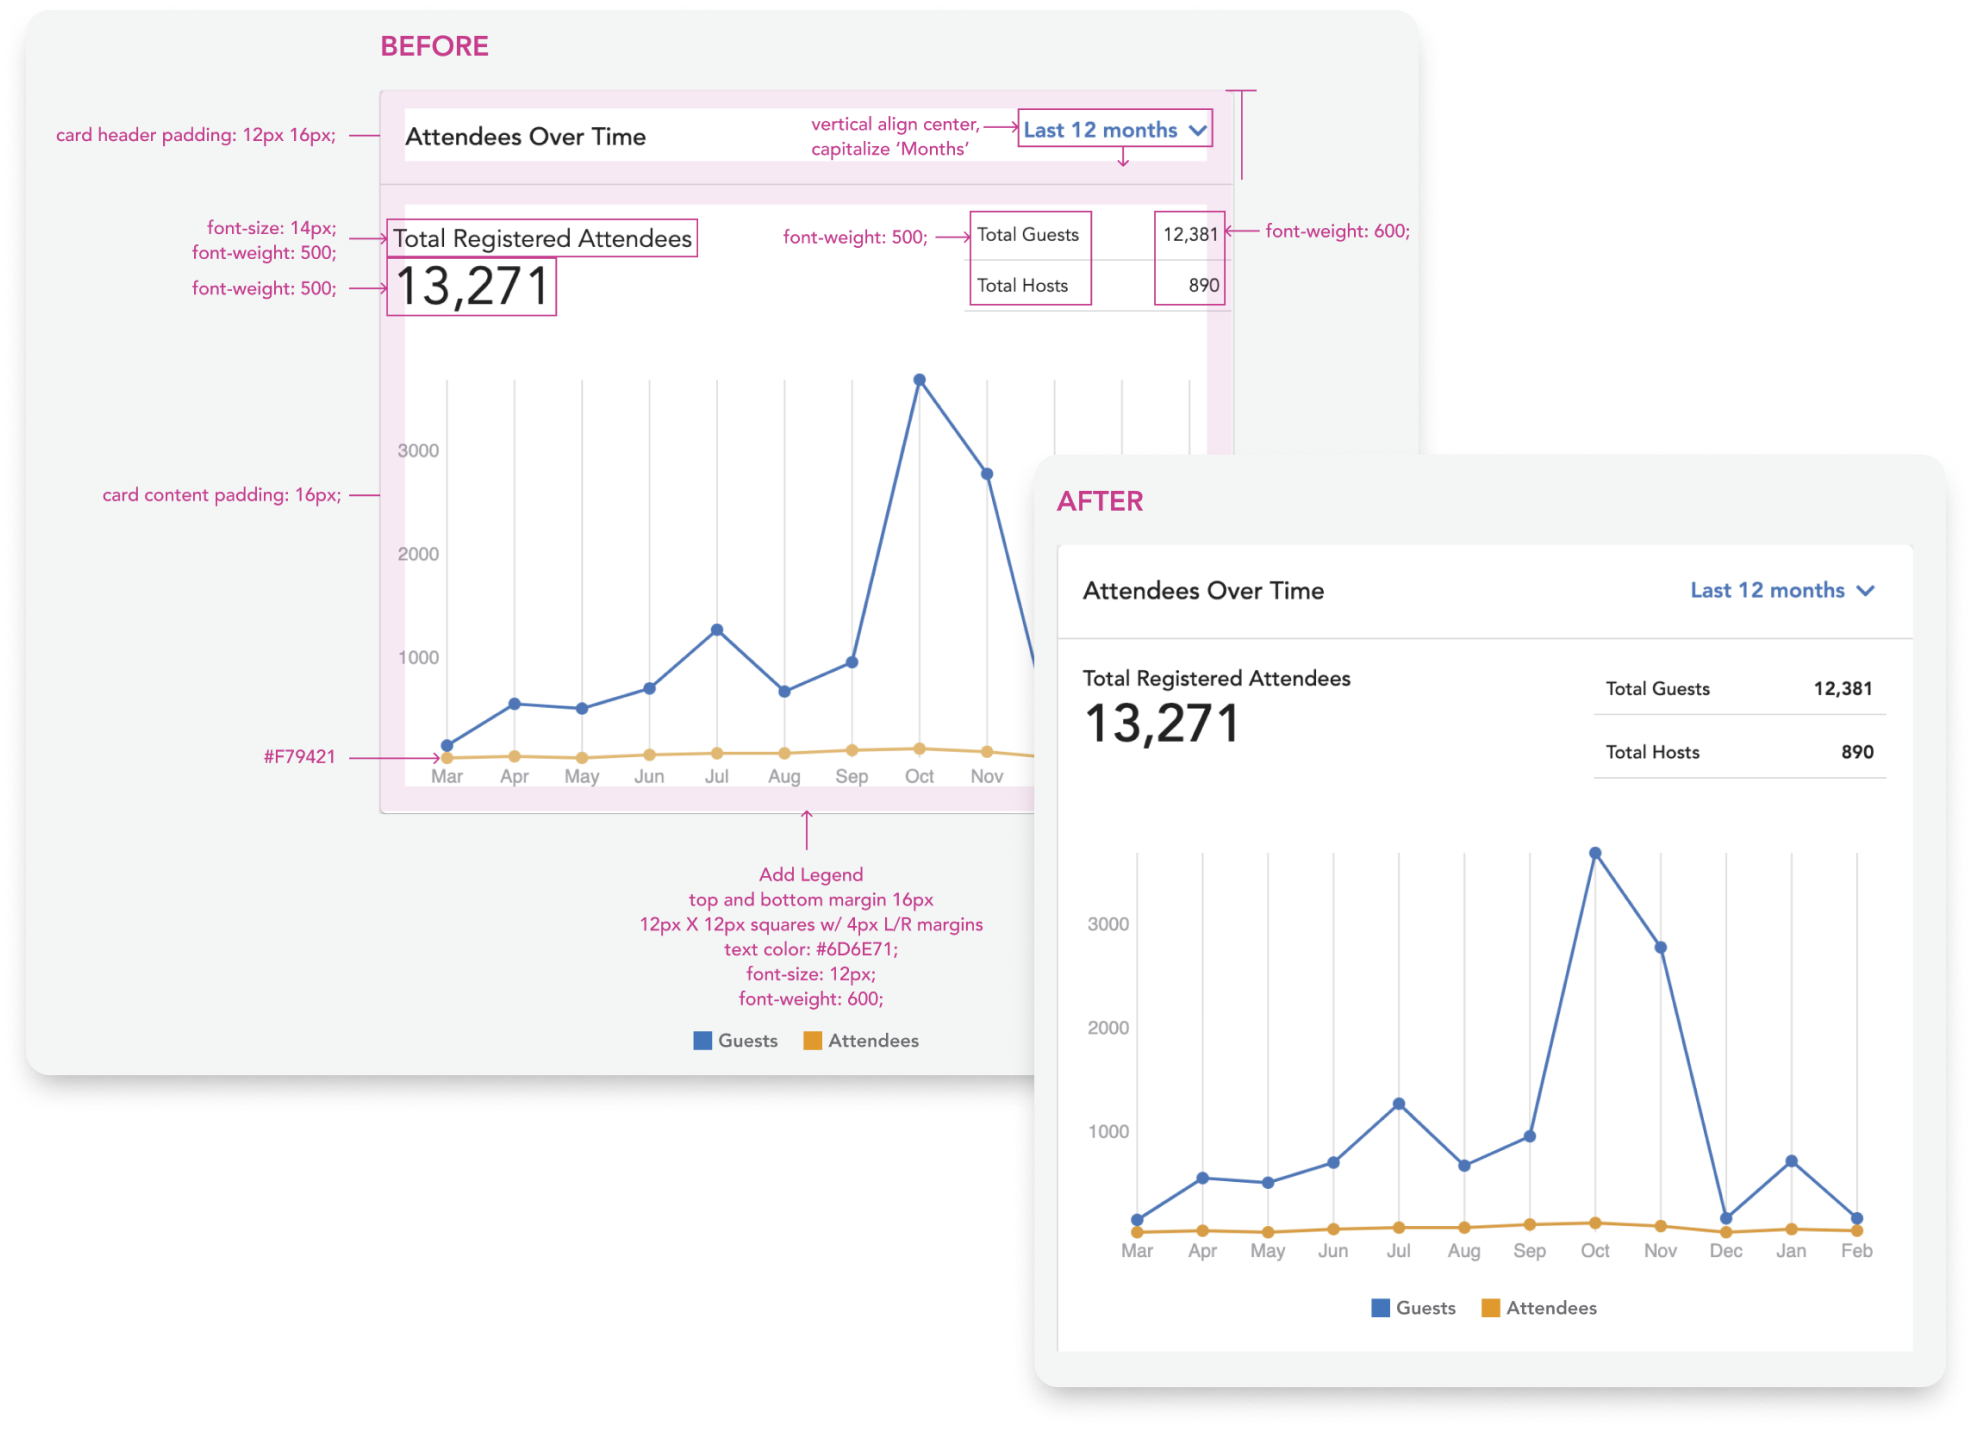The height and width of the screenshot is (1430, 1972).
Task: Click chevron arrow in After card header
Action: 1865,591
